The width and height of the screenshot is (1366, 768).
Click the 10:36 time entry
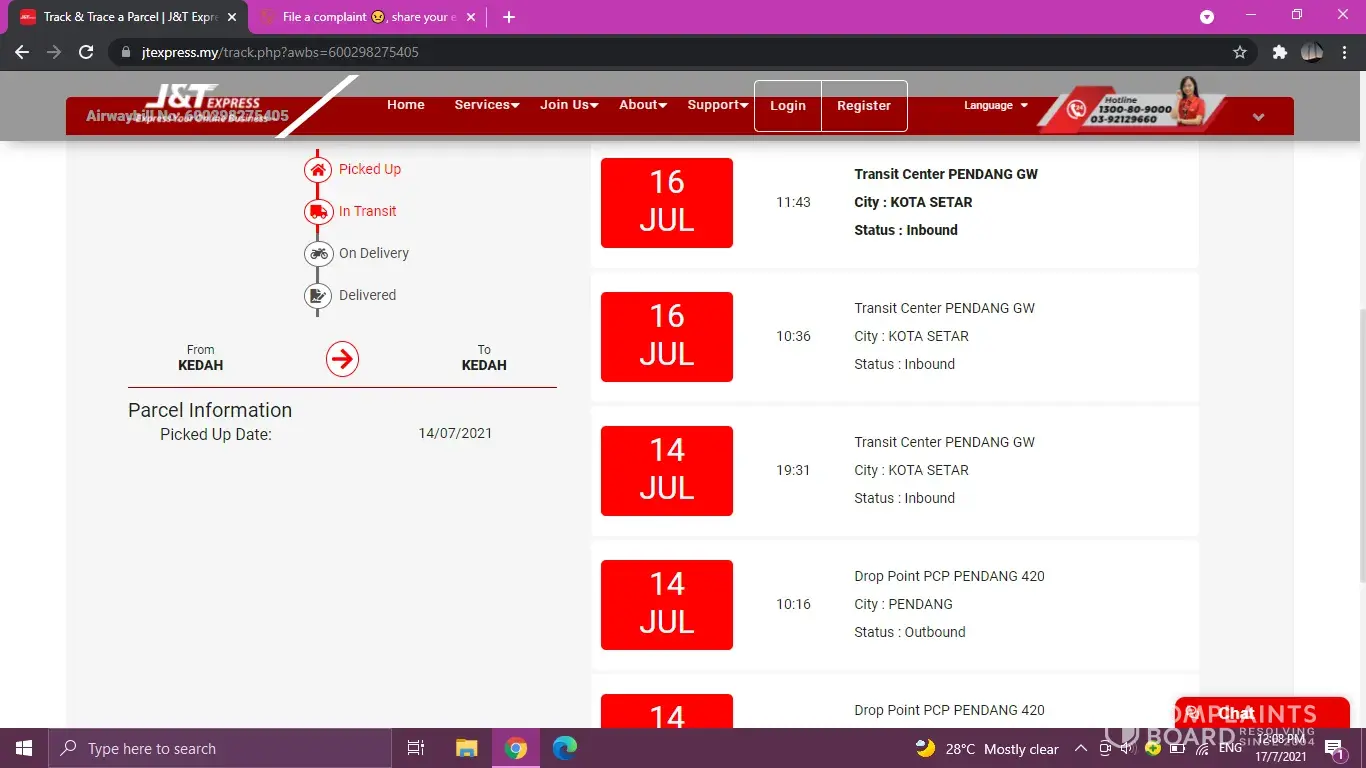(x=793, y=336)
